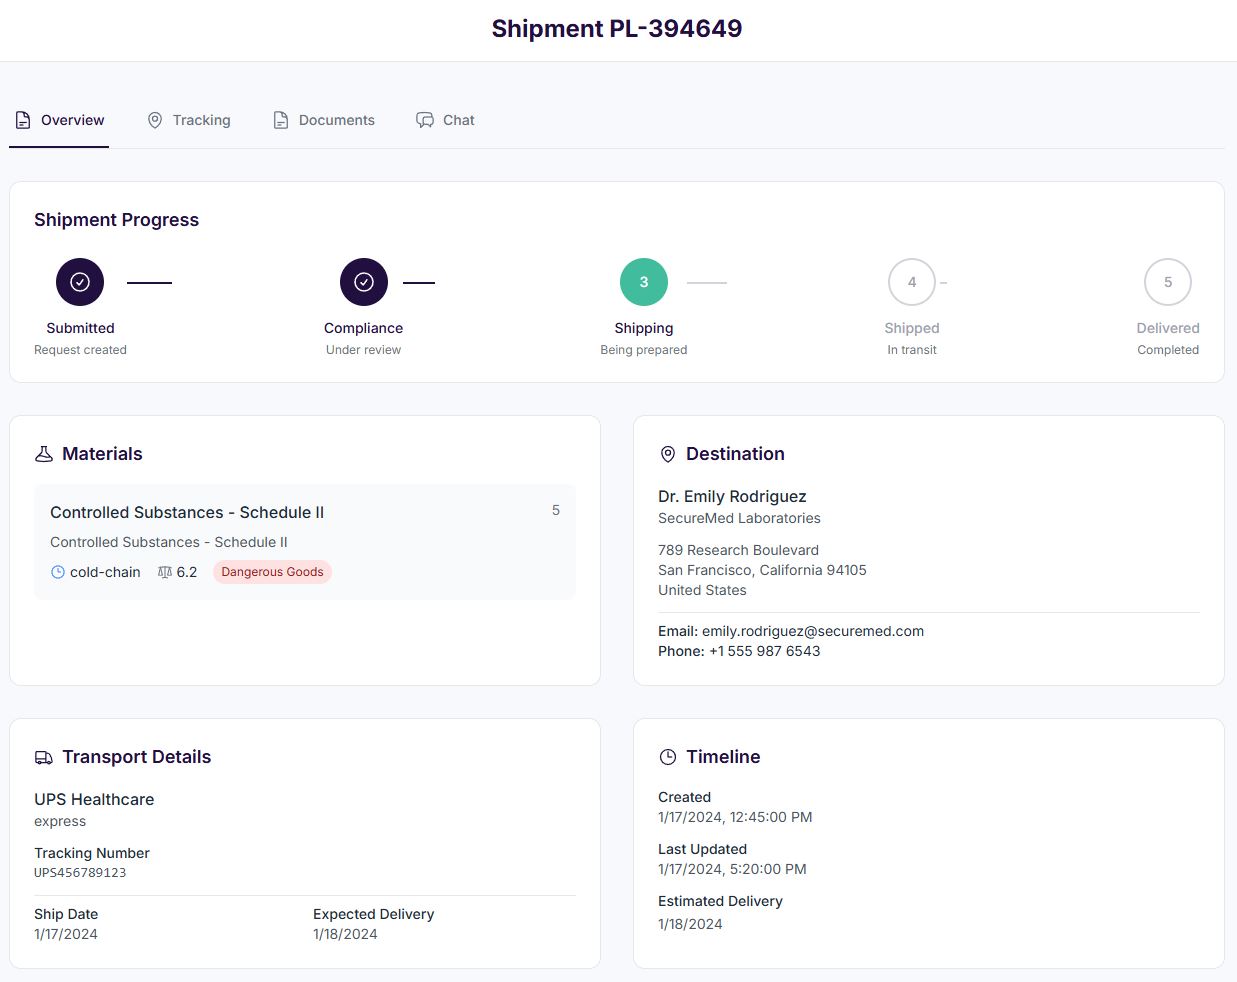The height and width of the screenshot is (982, 1237).
Task: Click the express service level text
Action: (60, 821)
